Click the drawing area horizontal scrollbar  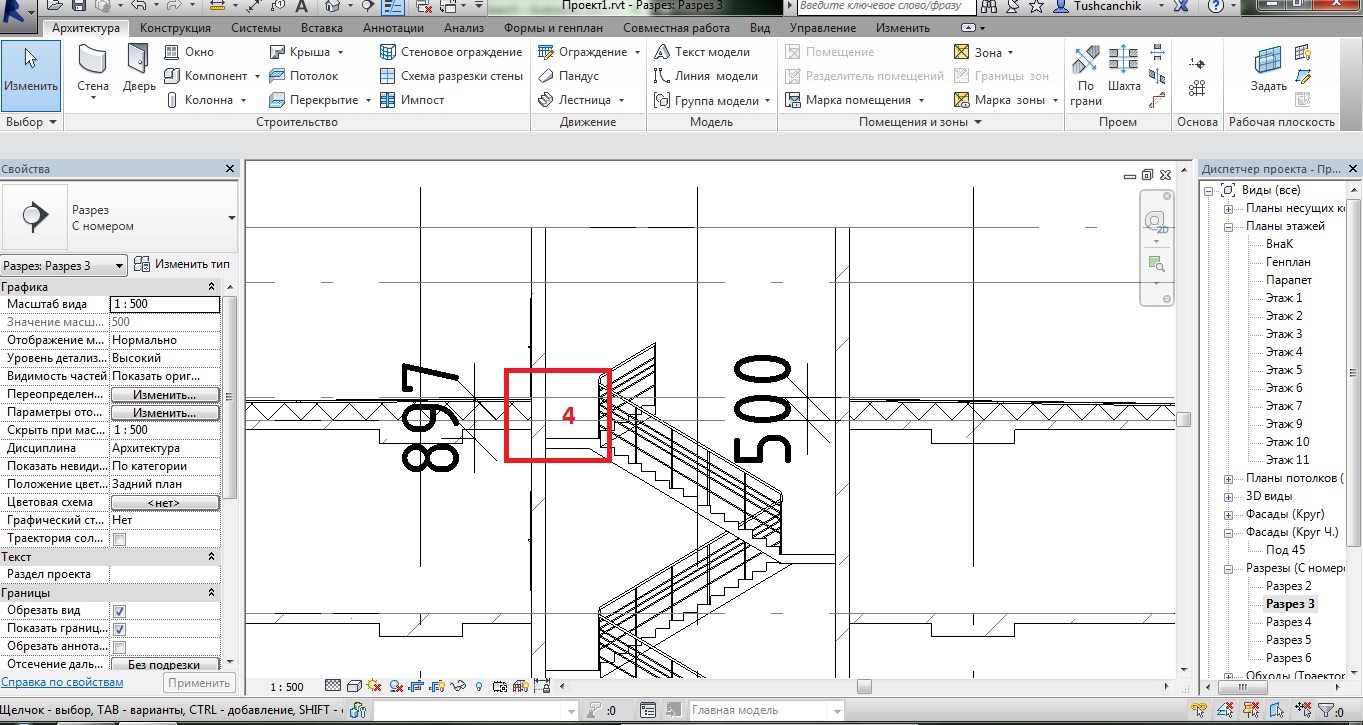pyautogui.click(x=865, y=687)
